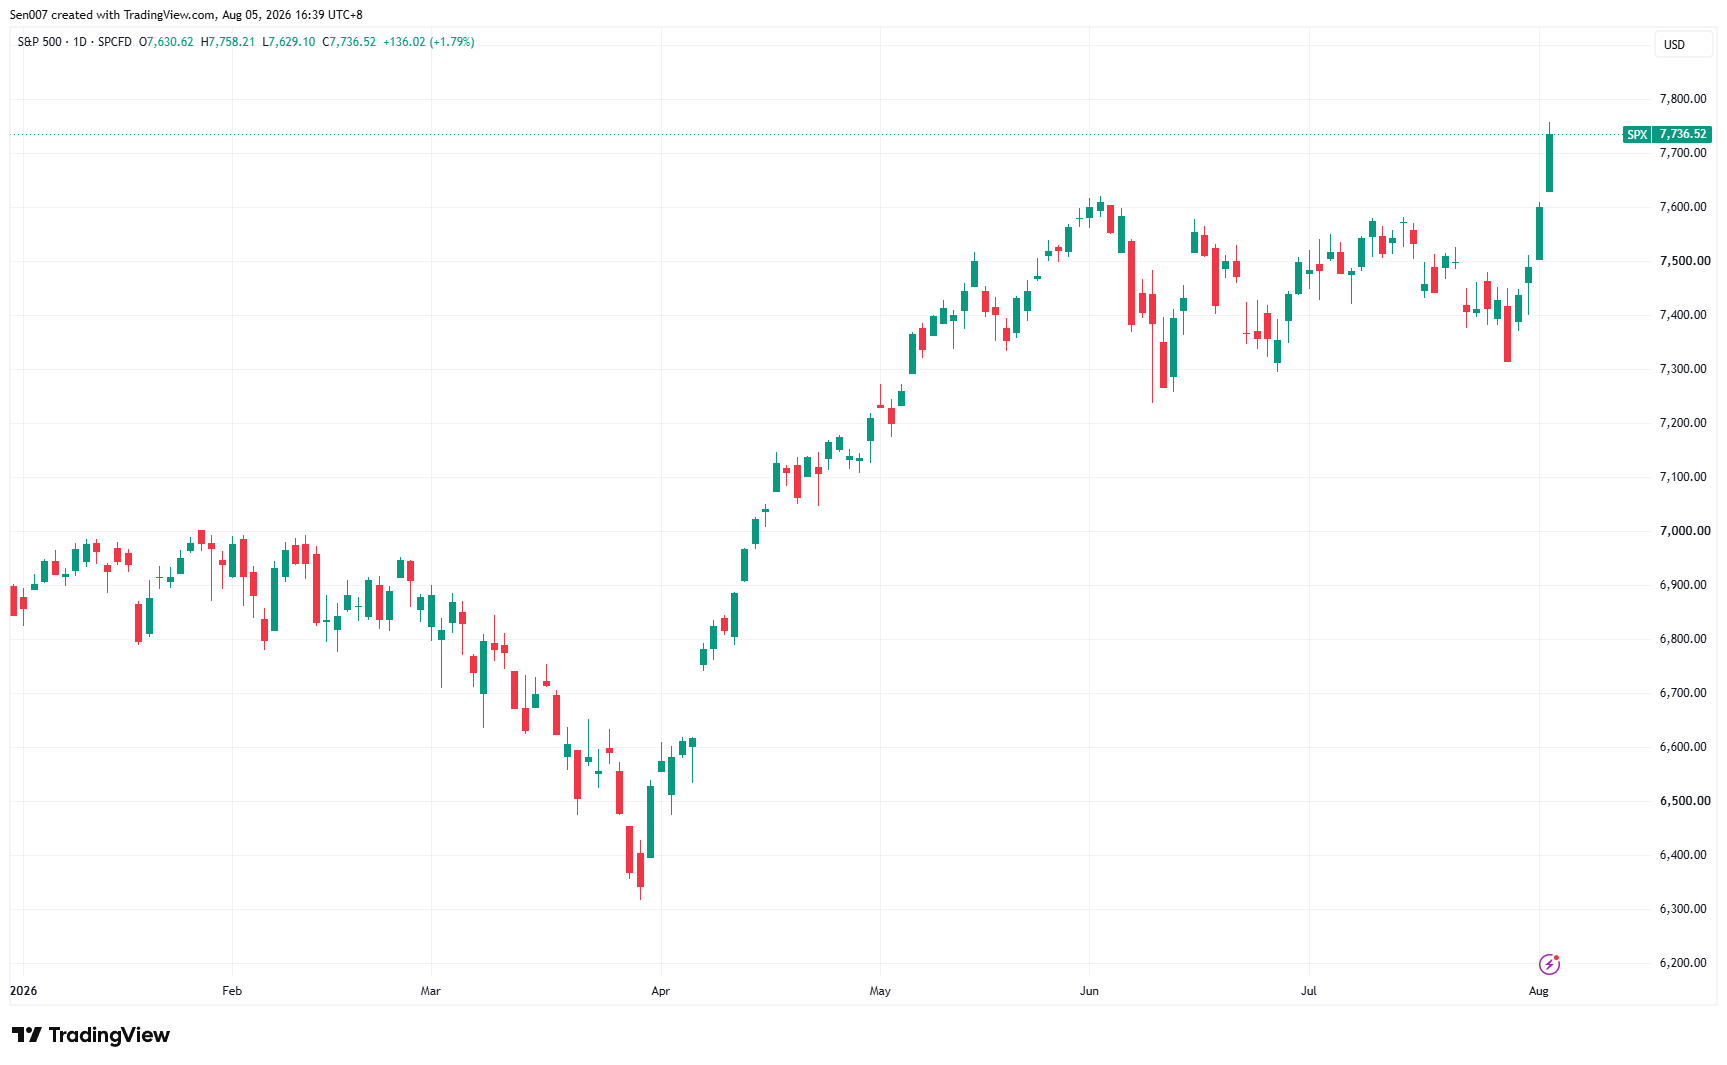1727x1065 pixels.
Task: Select the Aug label on time axis
Action: click(x=1539, y=991)
